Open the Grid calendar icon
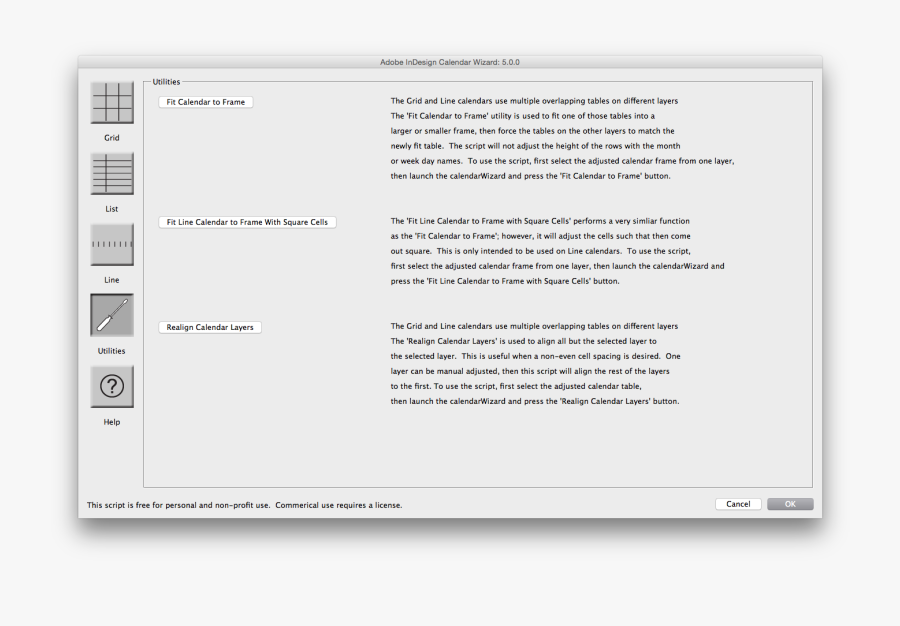 112,103
